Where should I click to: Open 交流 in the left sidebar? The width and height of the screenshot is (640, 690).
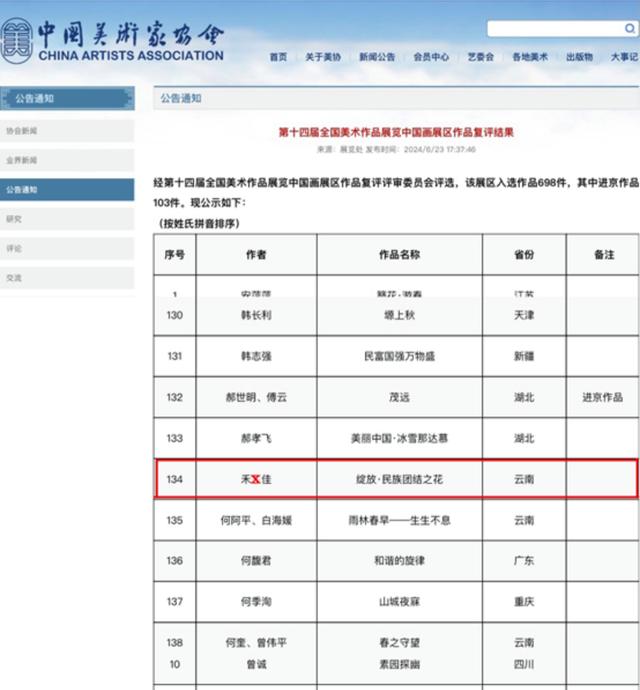pyautogui.click(x=66, y=277)
